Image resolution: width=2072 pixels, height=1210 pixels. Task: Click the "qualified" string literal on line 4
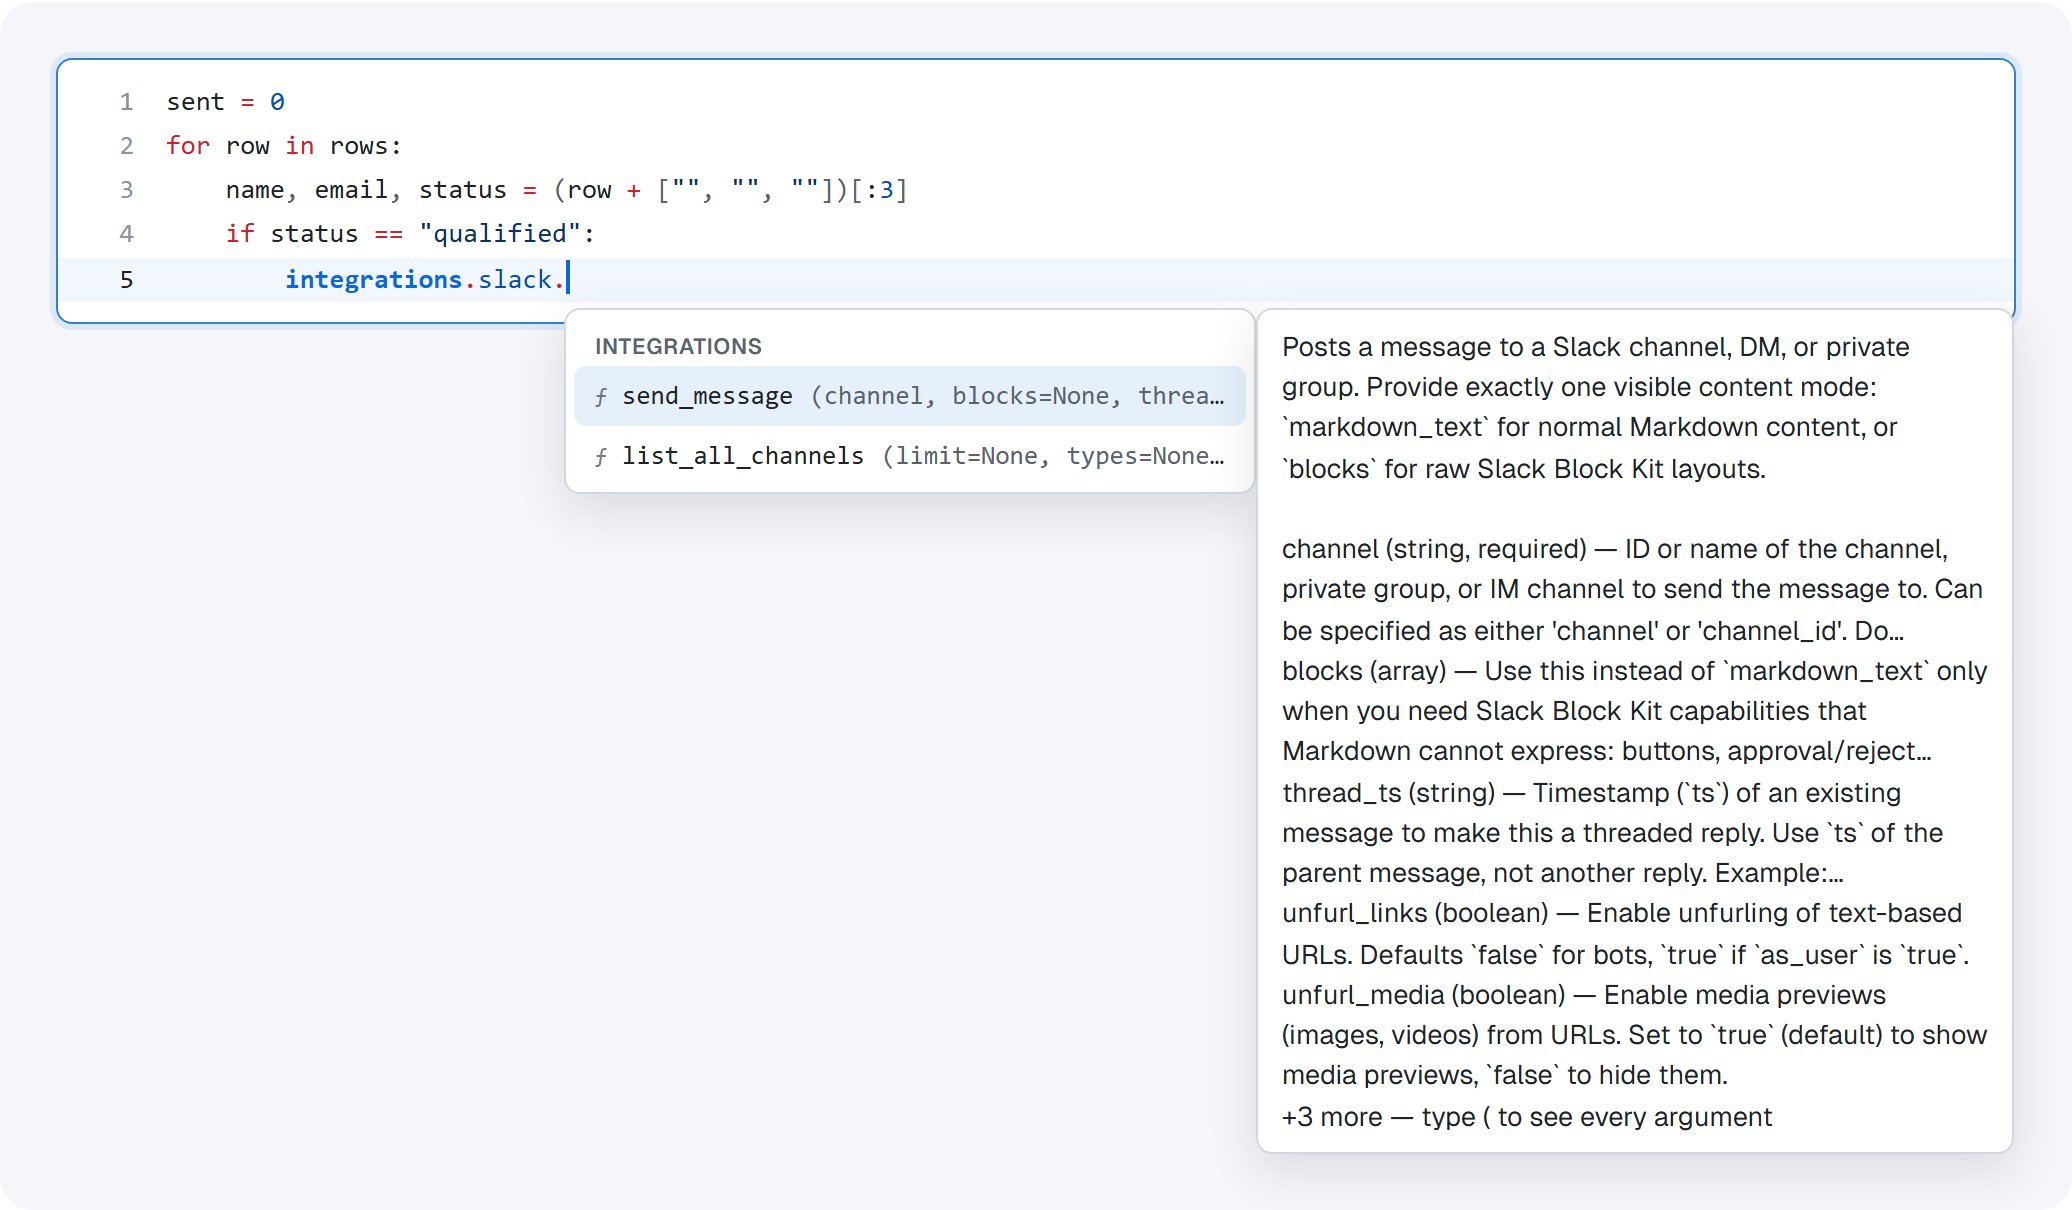pyautogui.click(x=500, y=234)
